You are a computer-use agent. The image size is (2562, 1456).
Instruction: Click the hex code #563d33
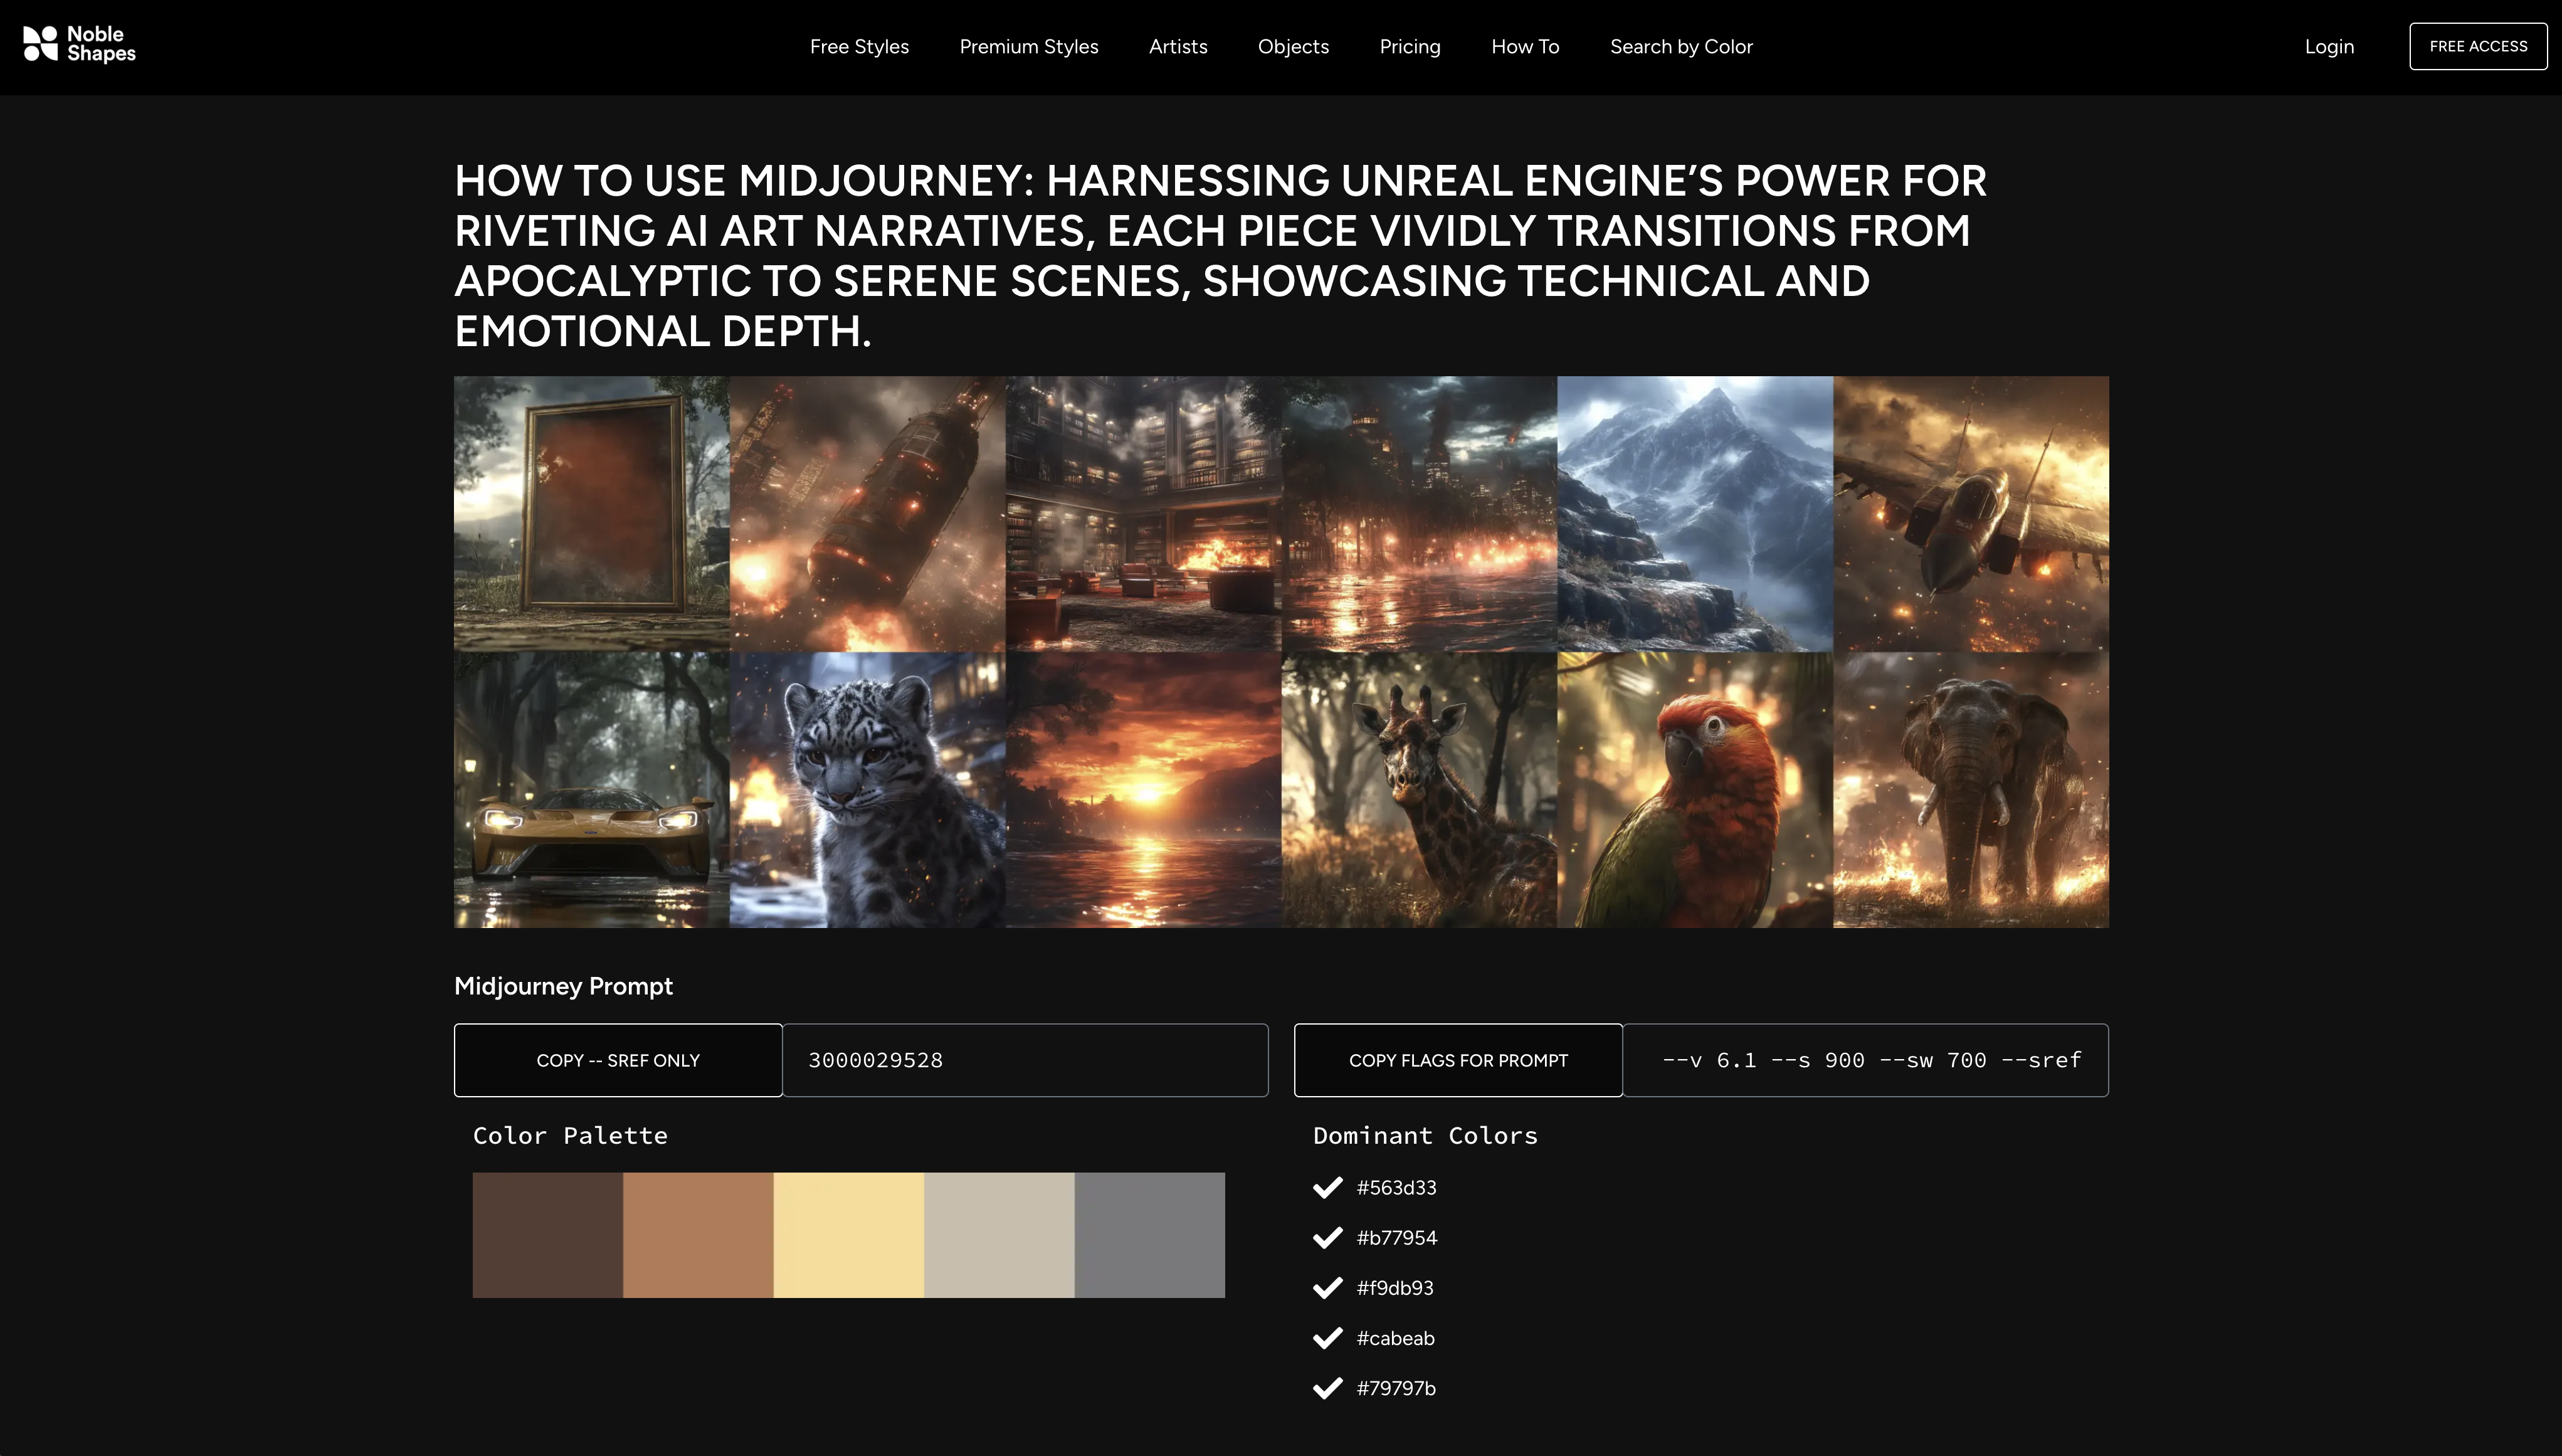click(x=1396, y=1188)
